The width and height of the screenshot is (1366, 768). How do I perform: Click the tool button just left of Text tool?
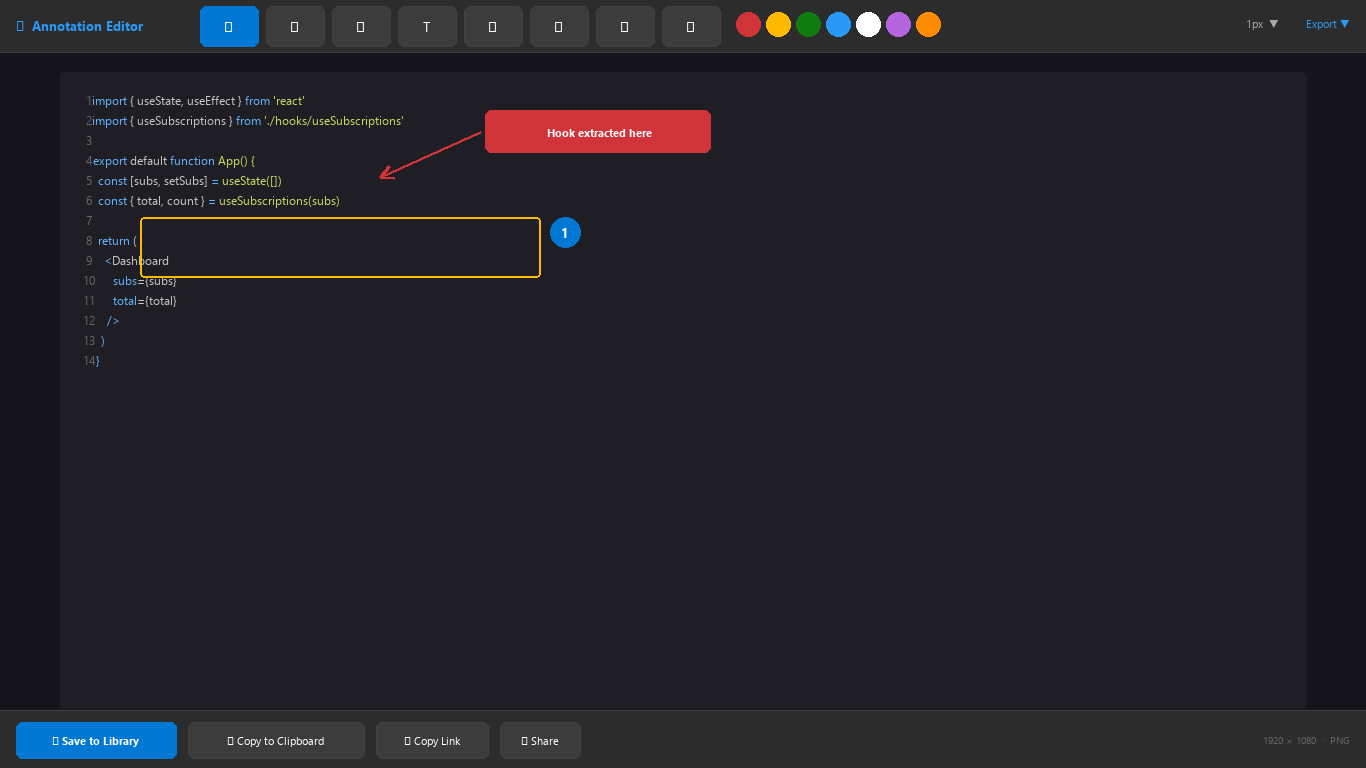361,26
